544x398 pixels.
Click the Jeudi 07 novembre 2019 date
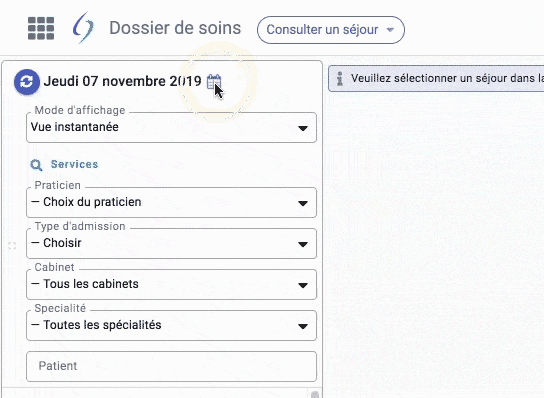tap(122, 82)
